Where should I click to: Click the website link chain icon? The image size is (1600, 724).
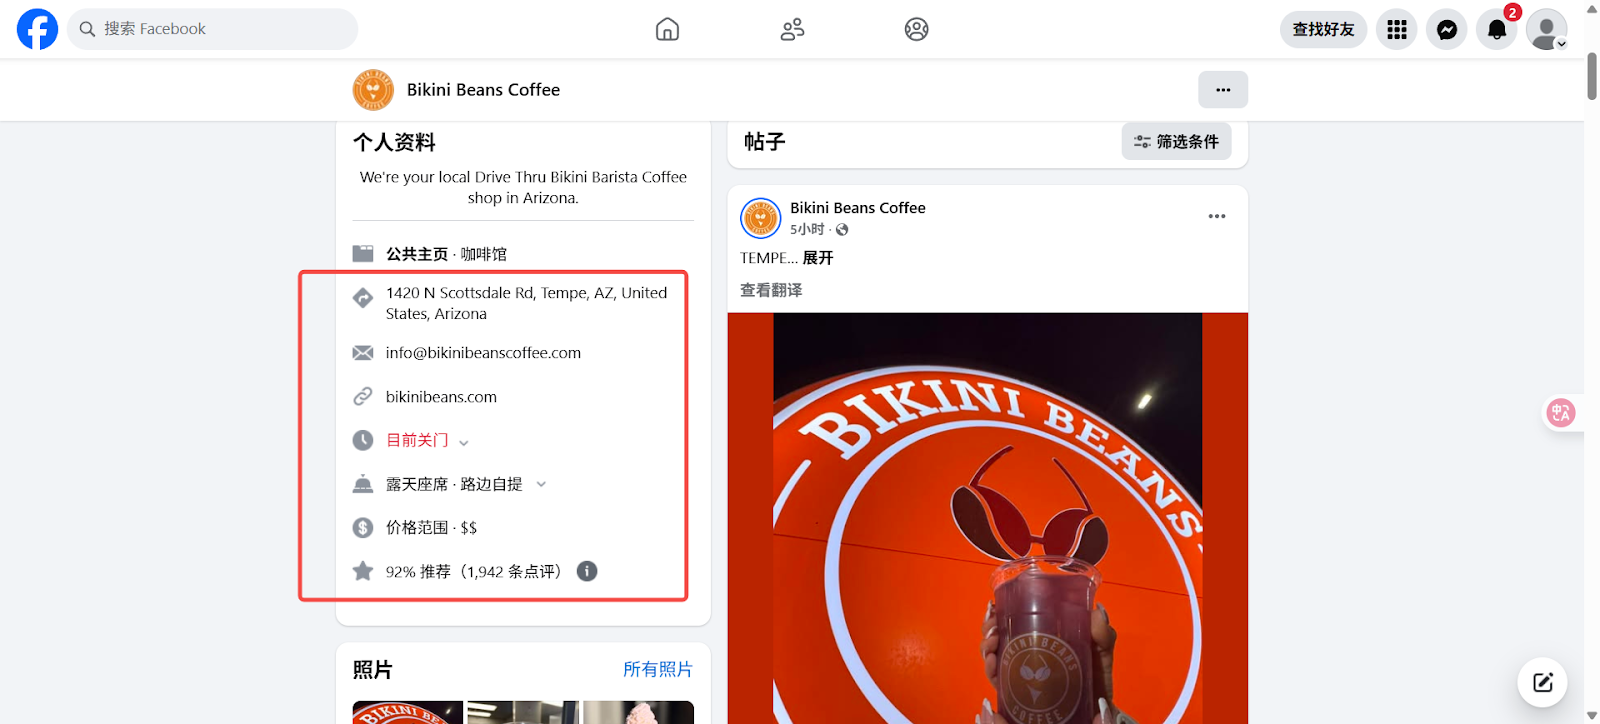[x=363, y=397]
